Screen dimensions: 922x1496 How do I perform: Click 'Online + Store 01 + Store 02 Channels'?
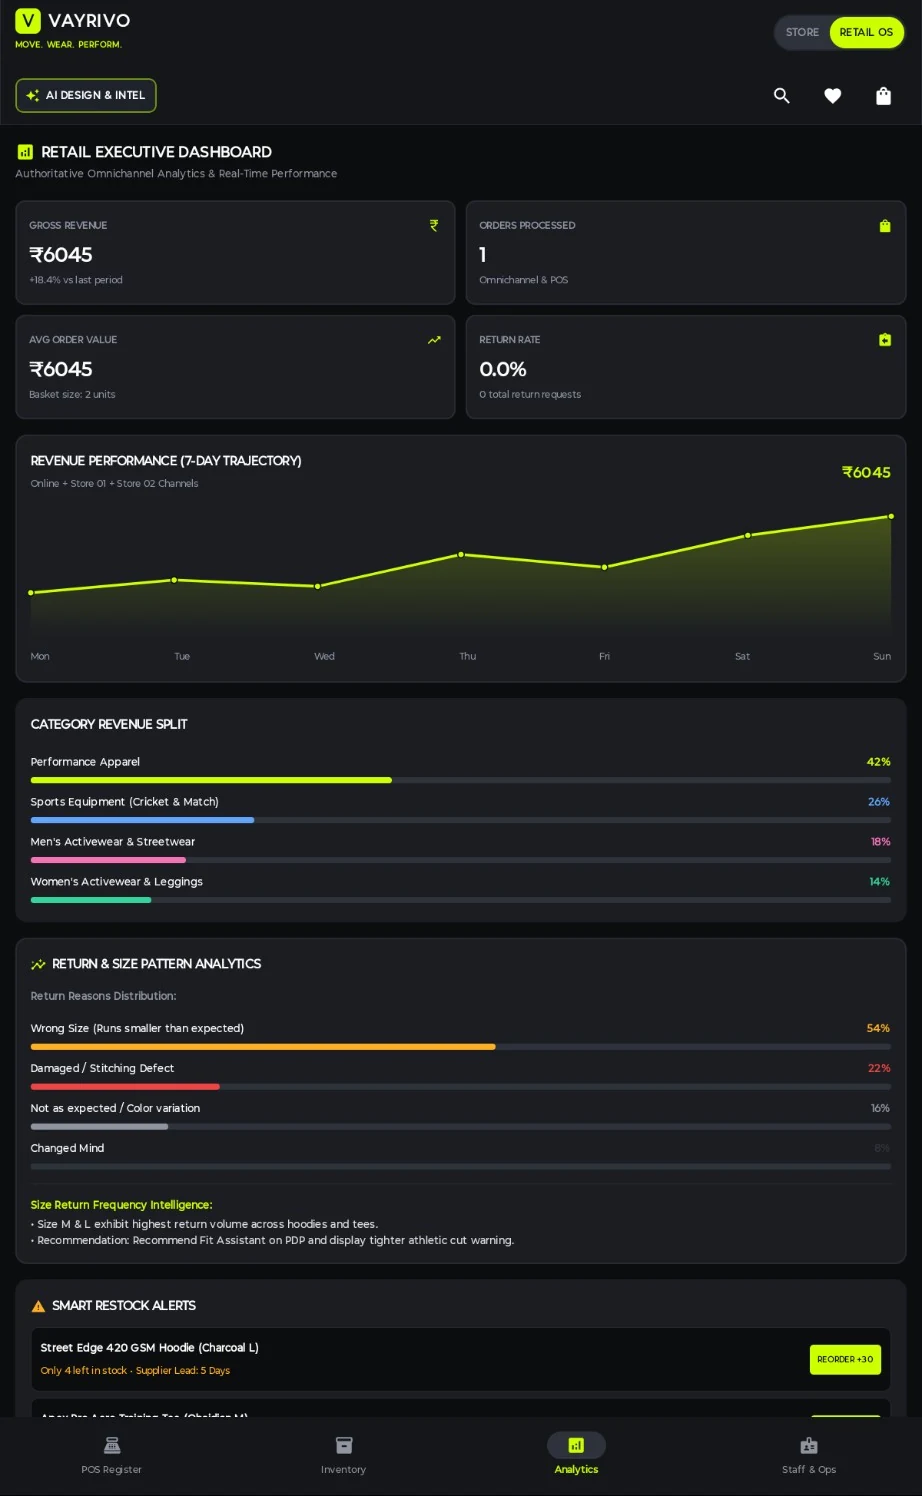pyautogui.click(x=114, y=483)
